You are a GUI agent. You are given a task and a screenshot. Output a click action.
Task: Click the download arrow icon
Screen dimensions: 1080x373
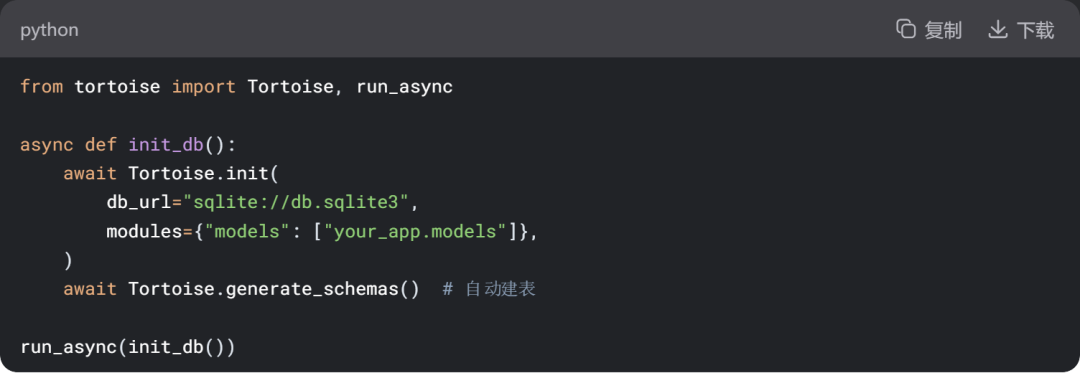(997, 30)
